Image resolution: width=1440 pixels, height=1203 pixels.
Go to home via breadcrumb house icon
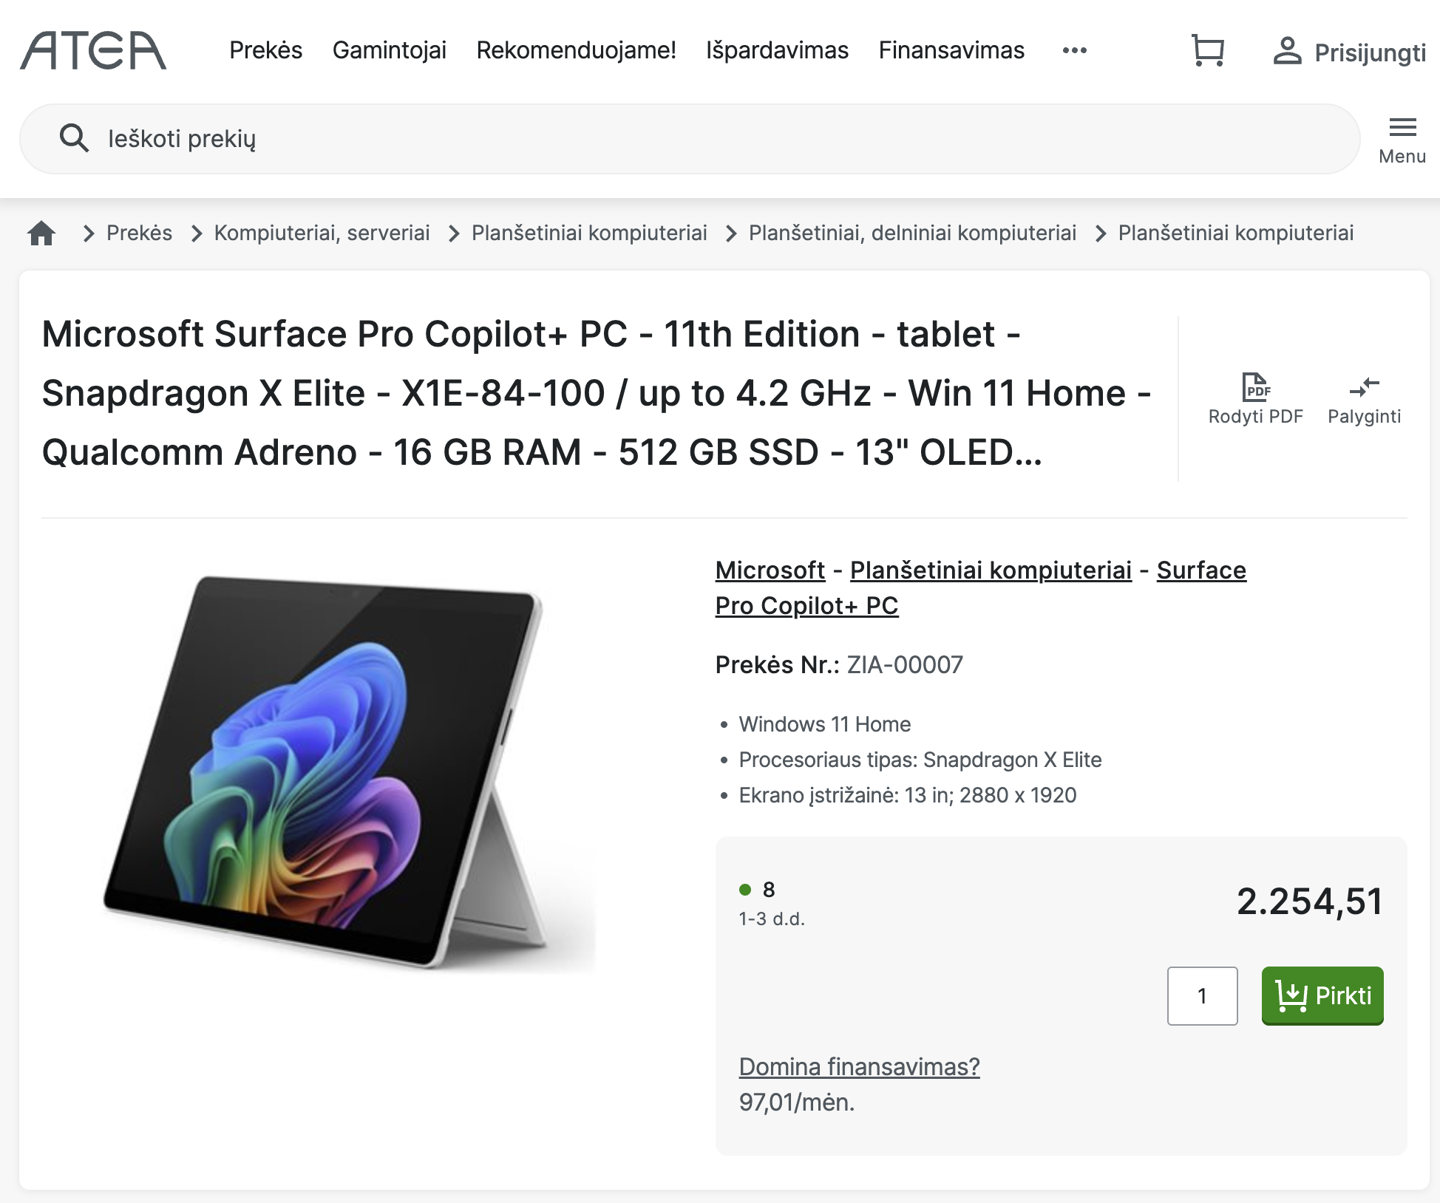coord(42,233)
